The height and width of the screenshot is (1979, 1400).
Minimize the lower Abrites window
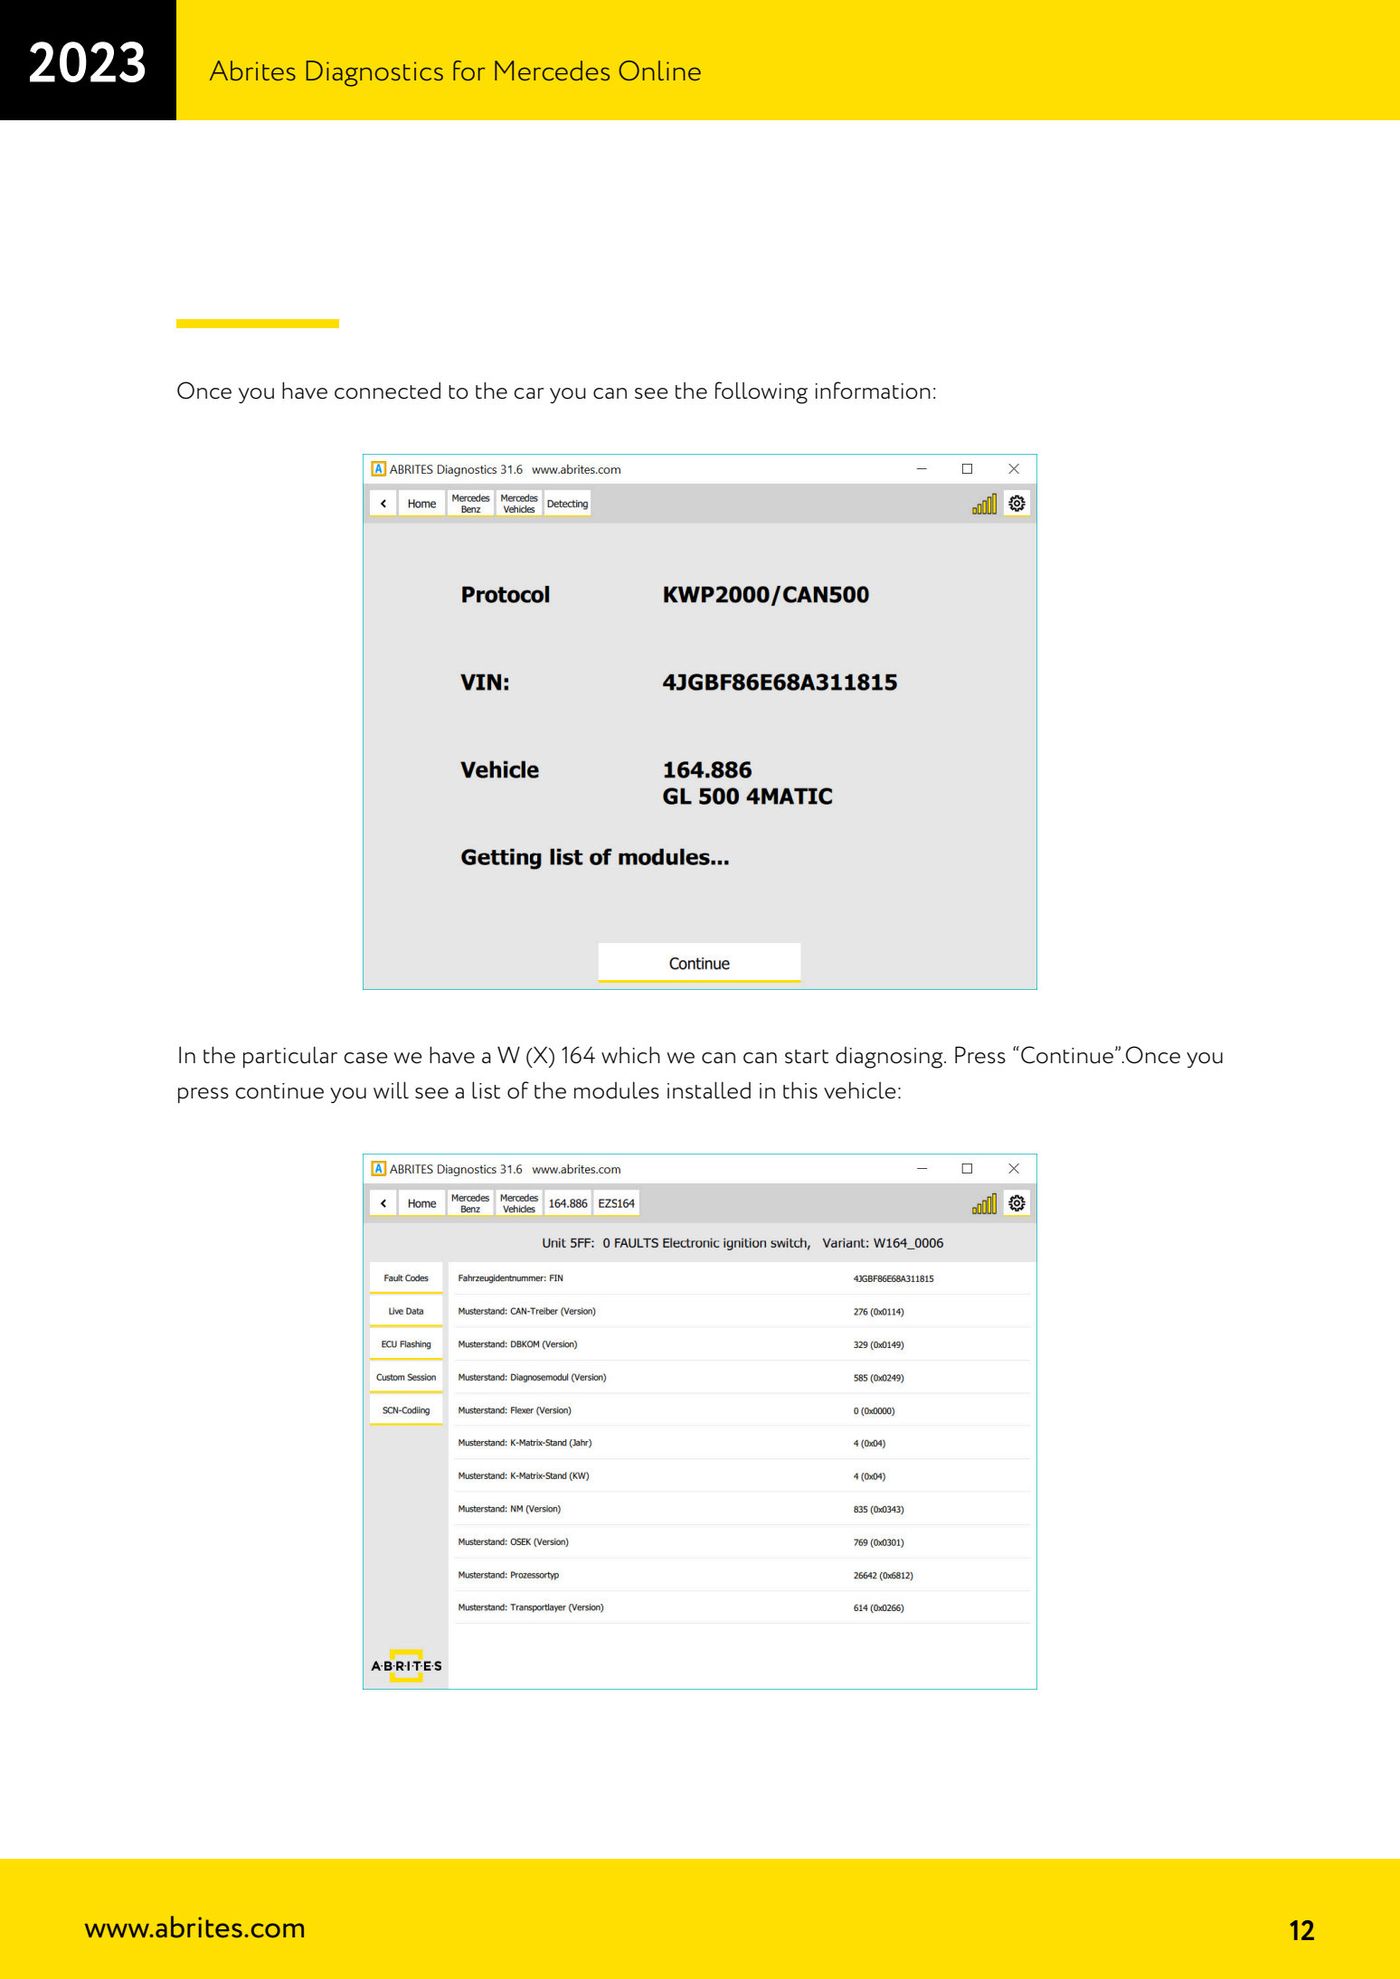pyautogui.click(x=922, y=1169)
